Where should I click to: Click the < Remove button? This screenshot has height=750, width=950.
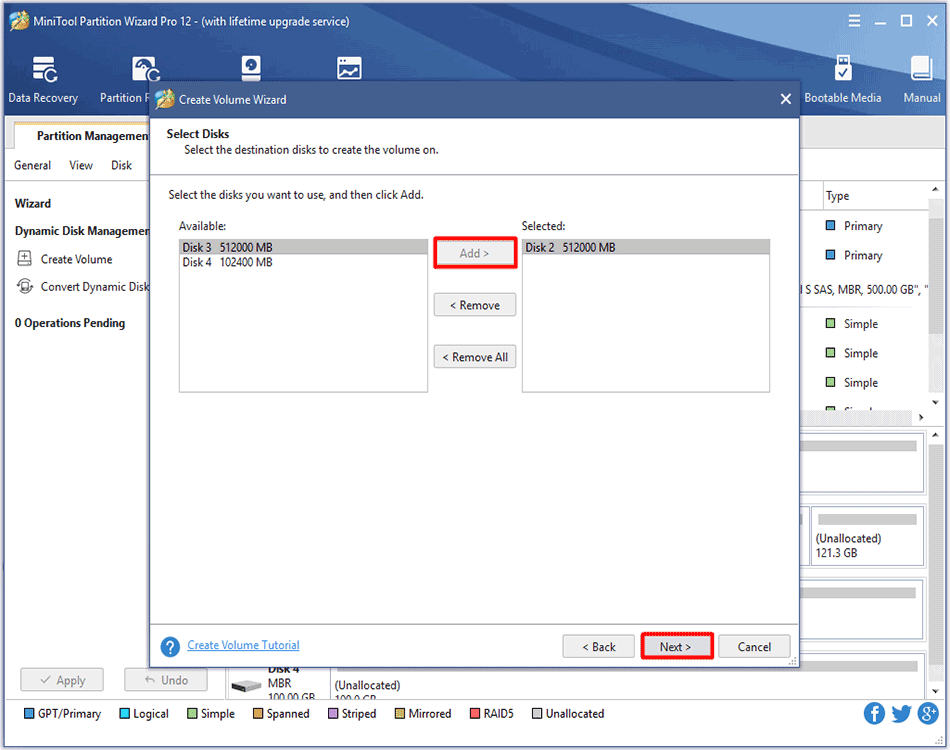pyautogui.click(x=475, y=305)
